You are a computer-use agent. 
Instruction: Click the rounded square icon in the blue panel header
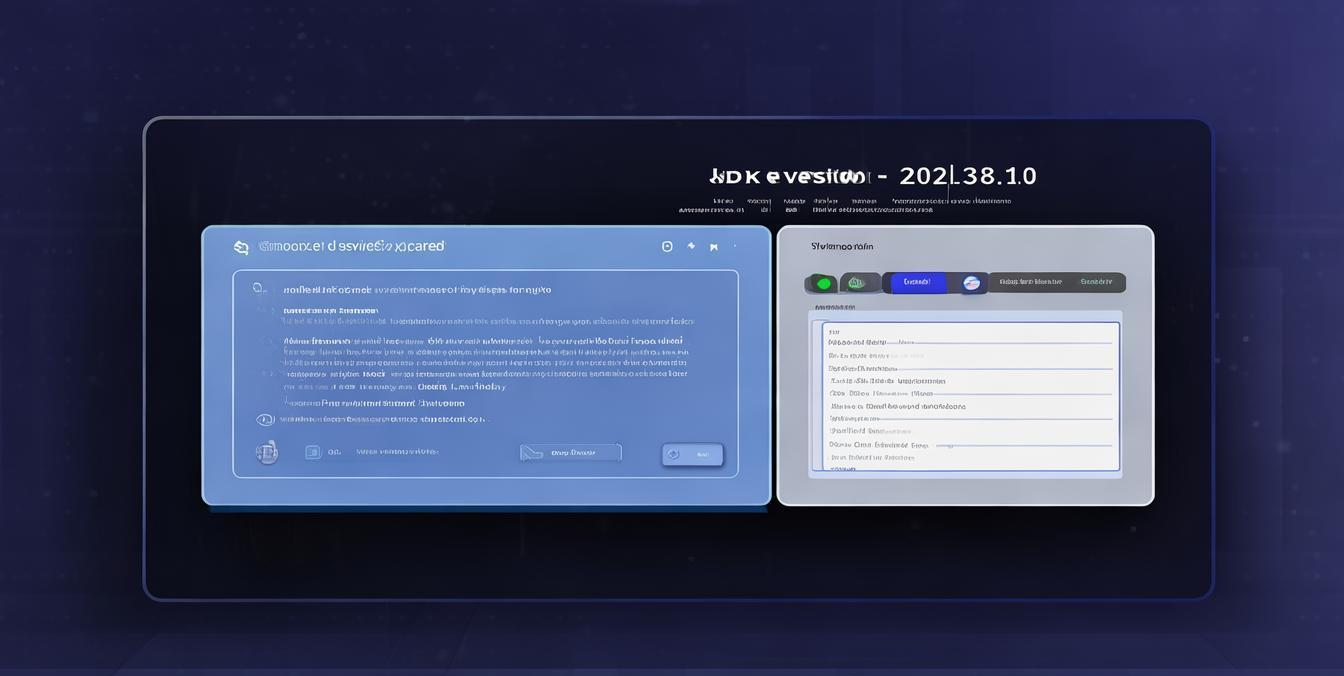(x=667, y=246)
